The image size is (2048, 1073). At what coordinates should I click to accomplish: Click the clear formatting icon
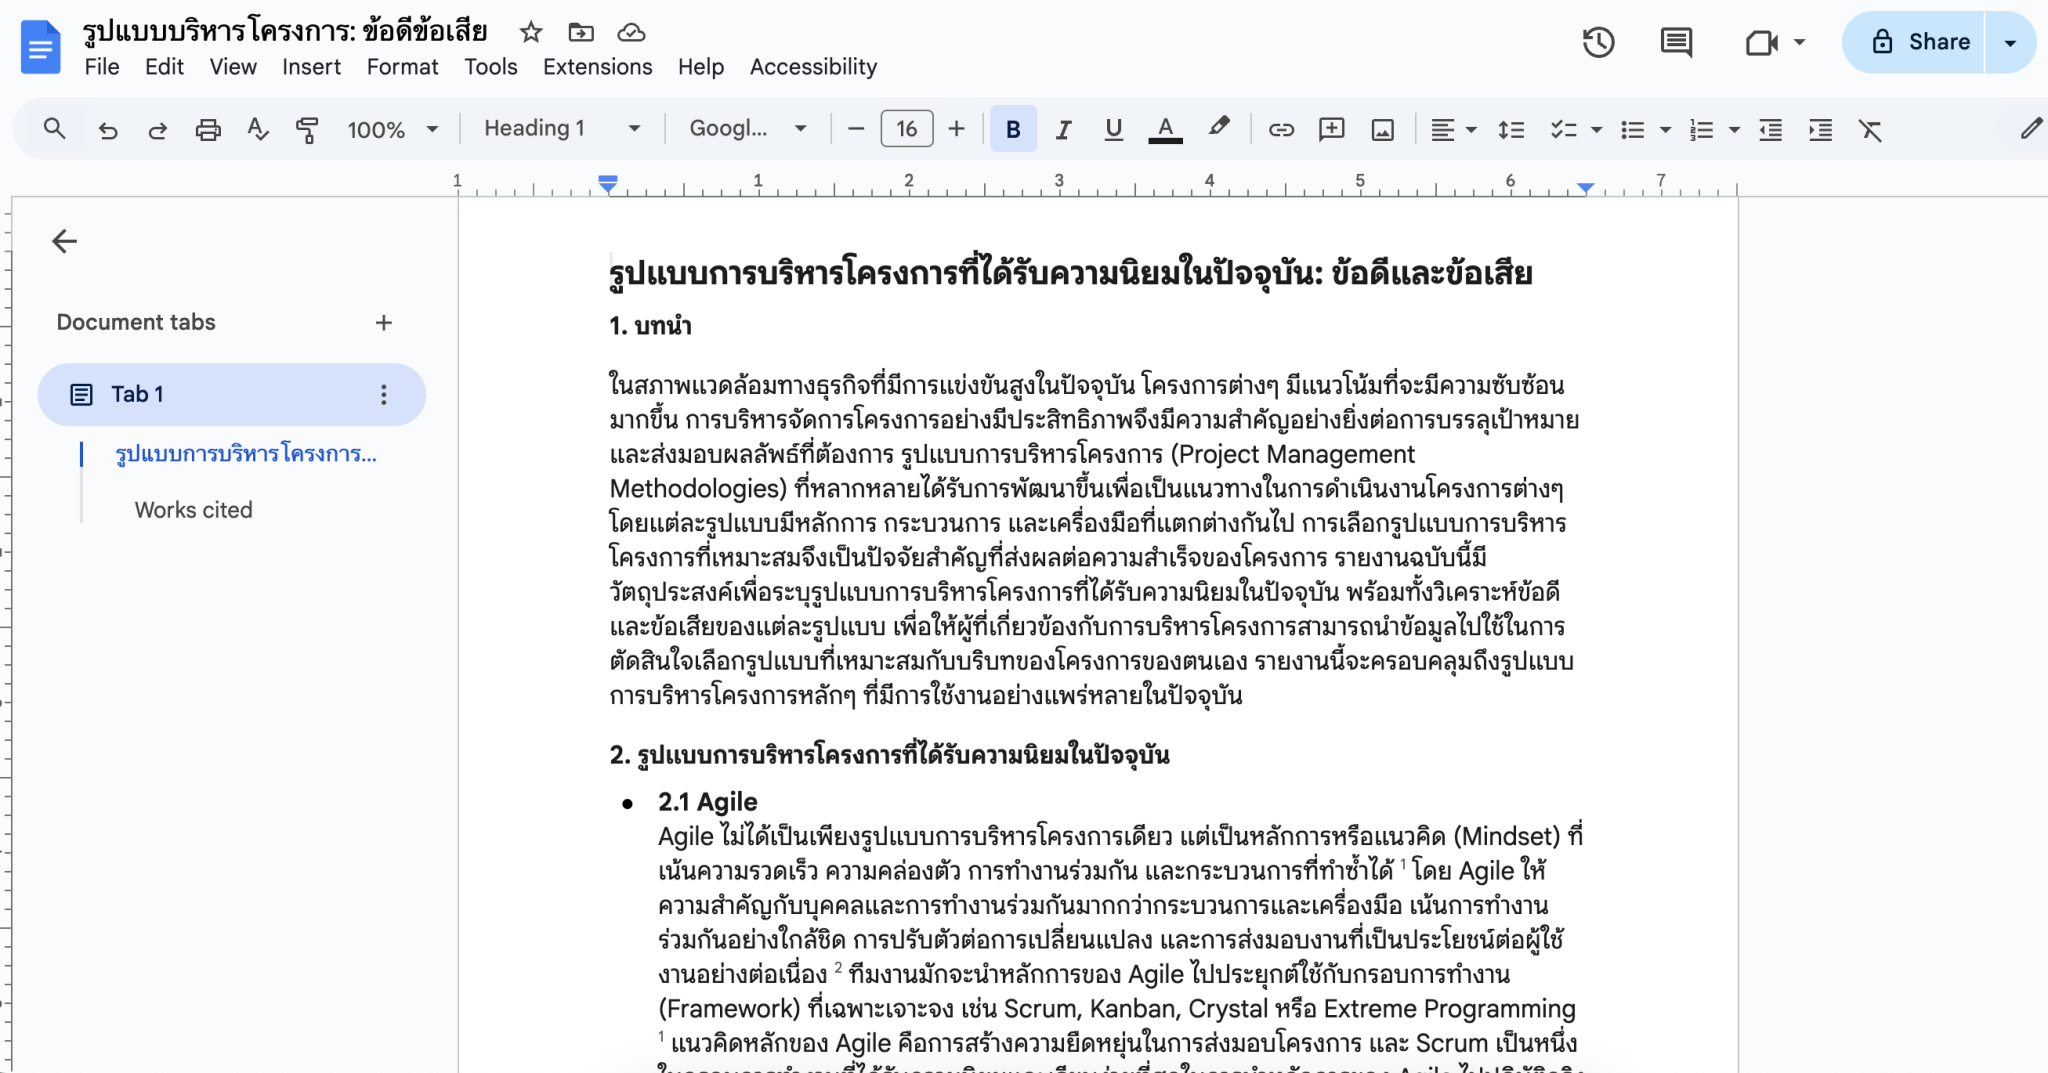1870,130
